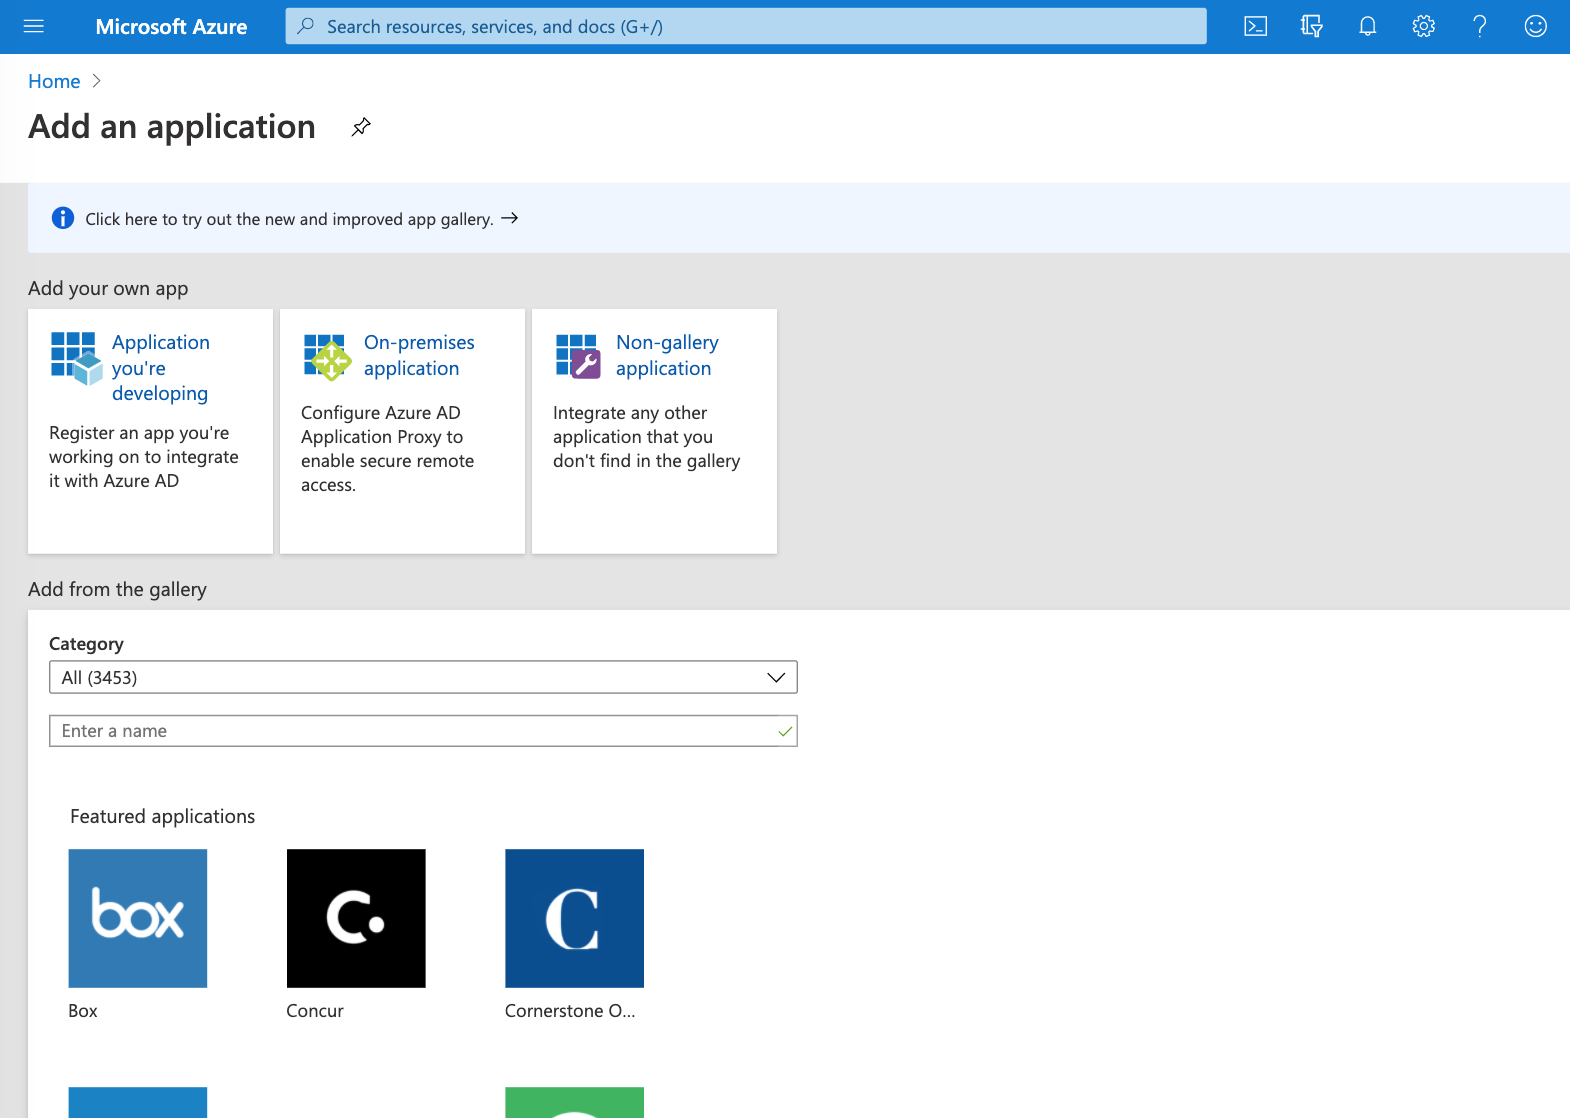Pin the Add an application blade
This screenshot has width=1570, height=1118.
coord(361,127)
